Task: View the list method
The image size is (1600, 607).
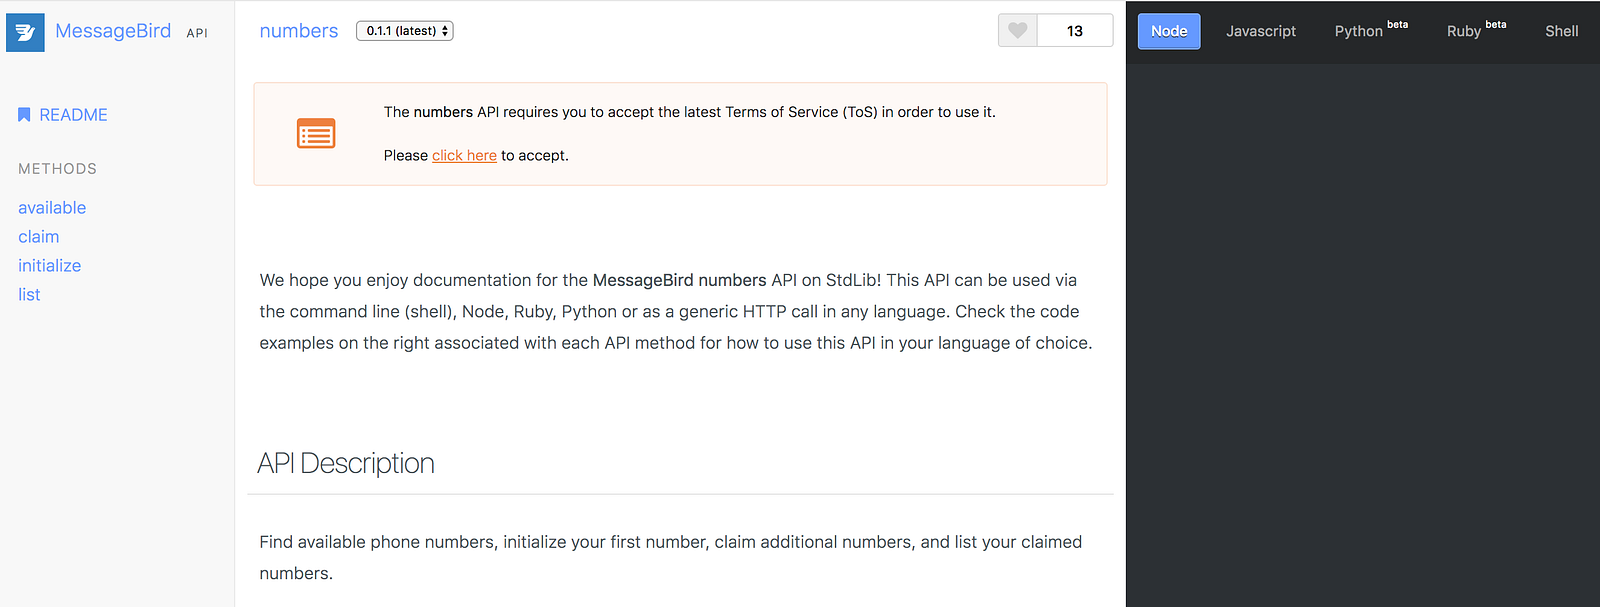Action: coord(29,295)
